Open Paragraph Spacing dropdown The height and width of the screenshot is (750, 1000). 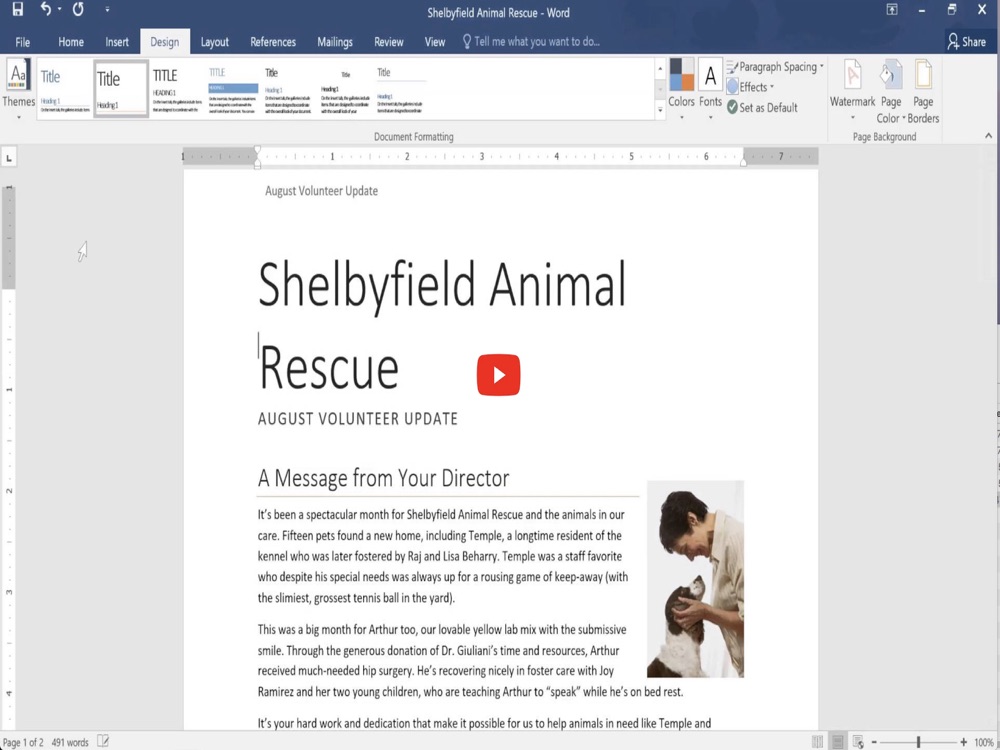click(x=775, y=67)
